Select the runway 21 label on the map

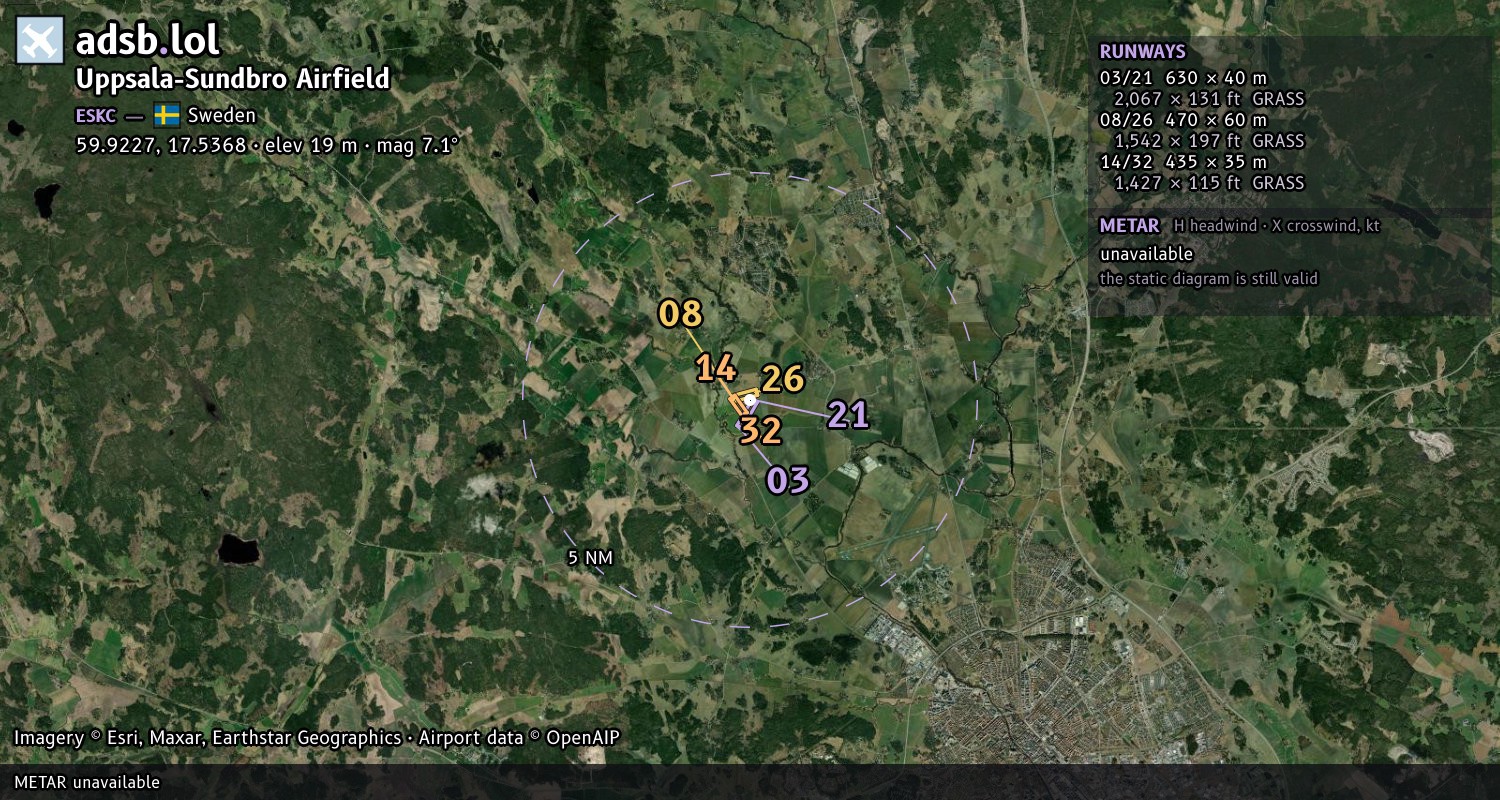[x=848, y=414]
